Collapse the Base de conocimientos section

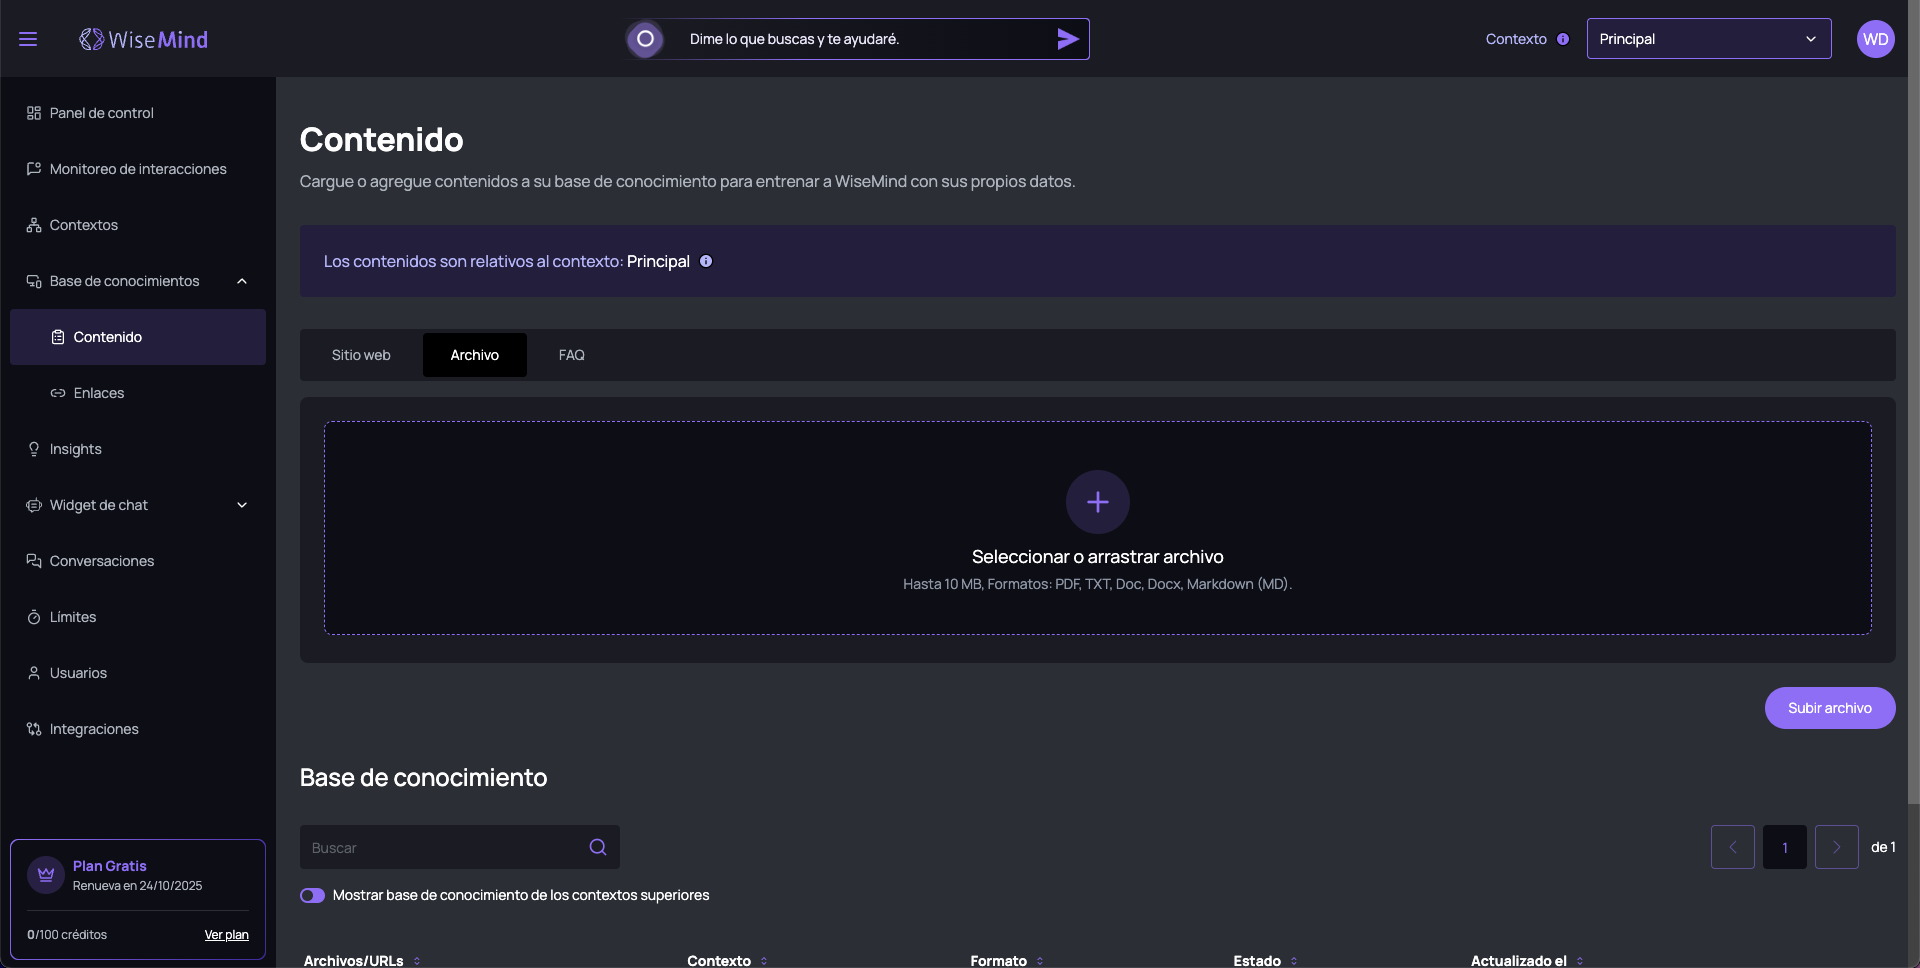click(x=242, y=281)
